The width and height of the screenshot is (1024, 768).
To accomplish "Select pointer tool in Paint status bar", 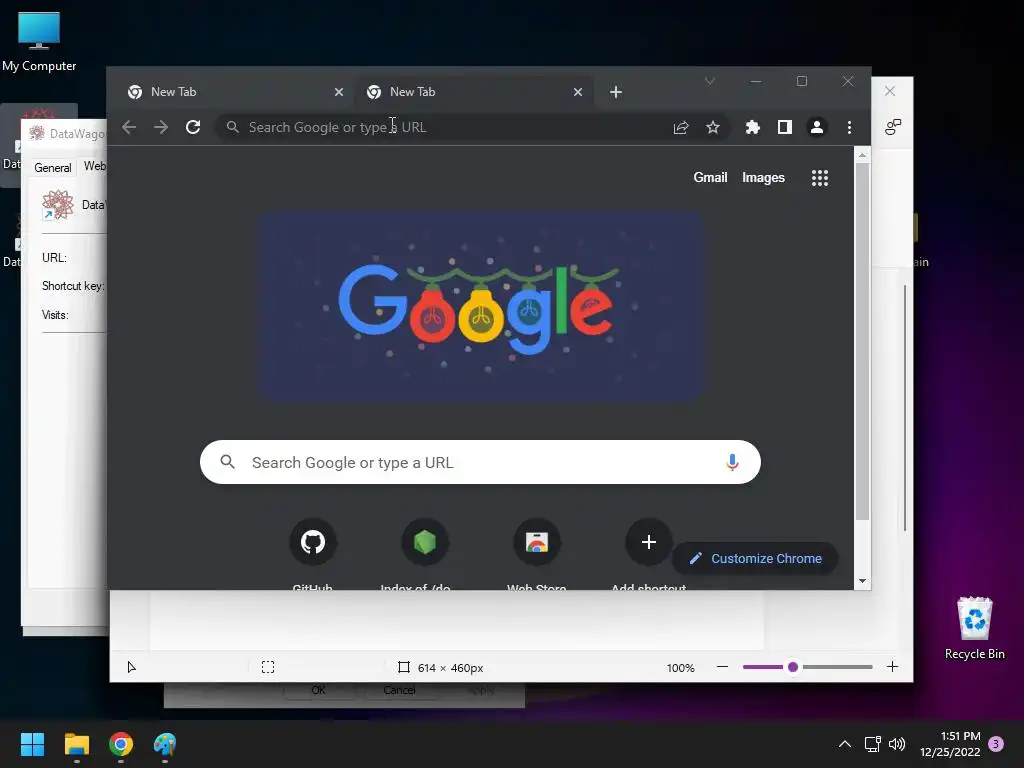I will click(x=131, y=667).
